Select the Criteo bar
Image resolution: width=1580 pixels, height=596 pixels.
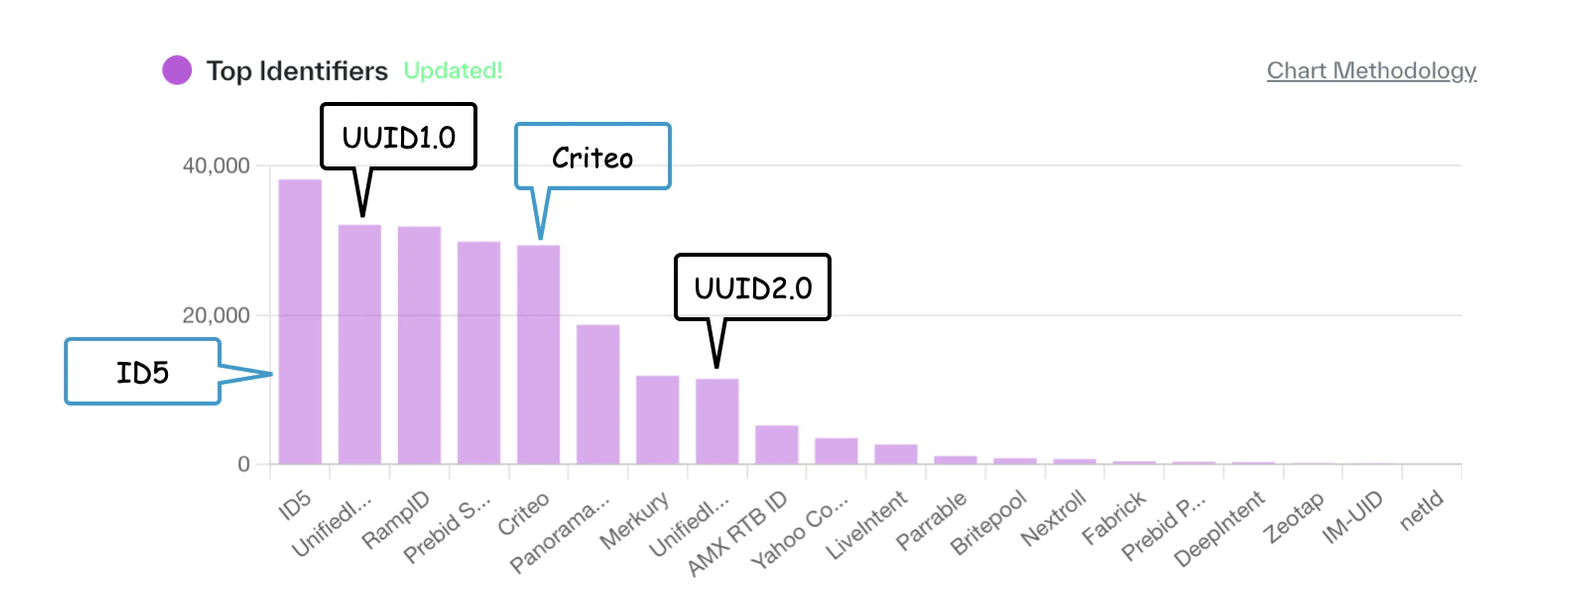pyautogui.click(x=538, y=355)
